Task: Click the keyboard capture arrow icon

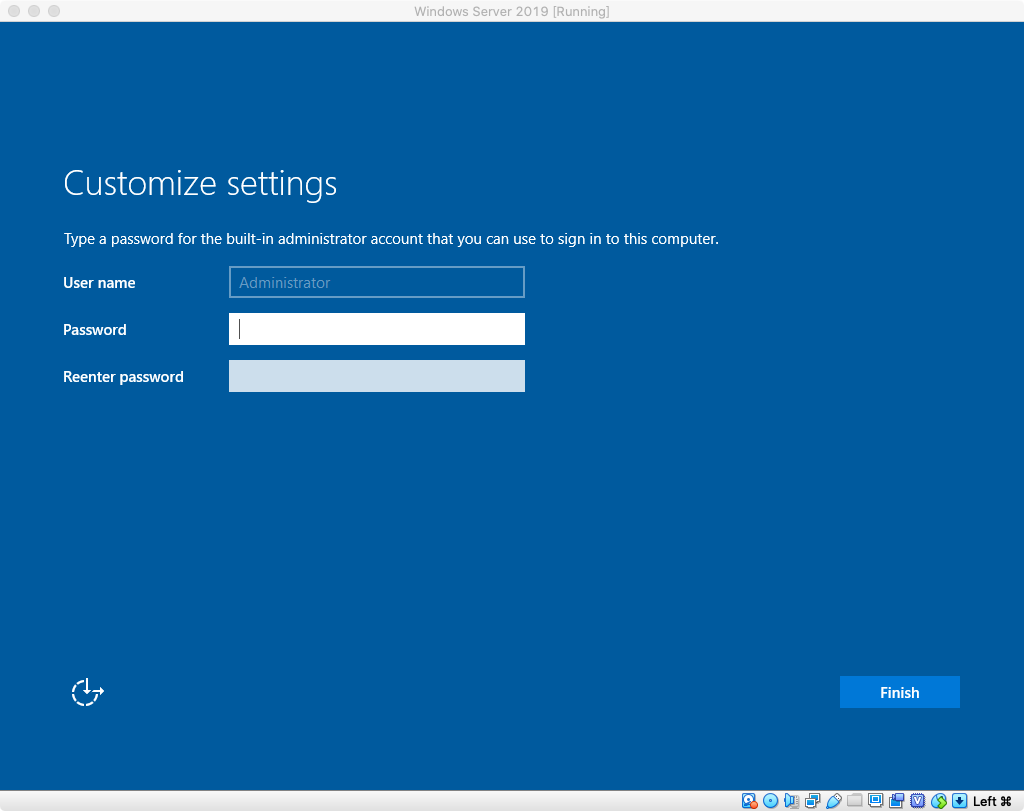Action: tap(959, 801)
